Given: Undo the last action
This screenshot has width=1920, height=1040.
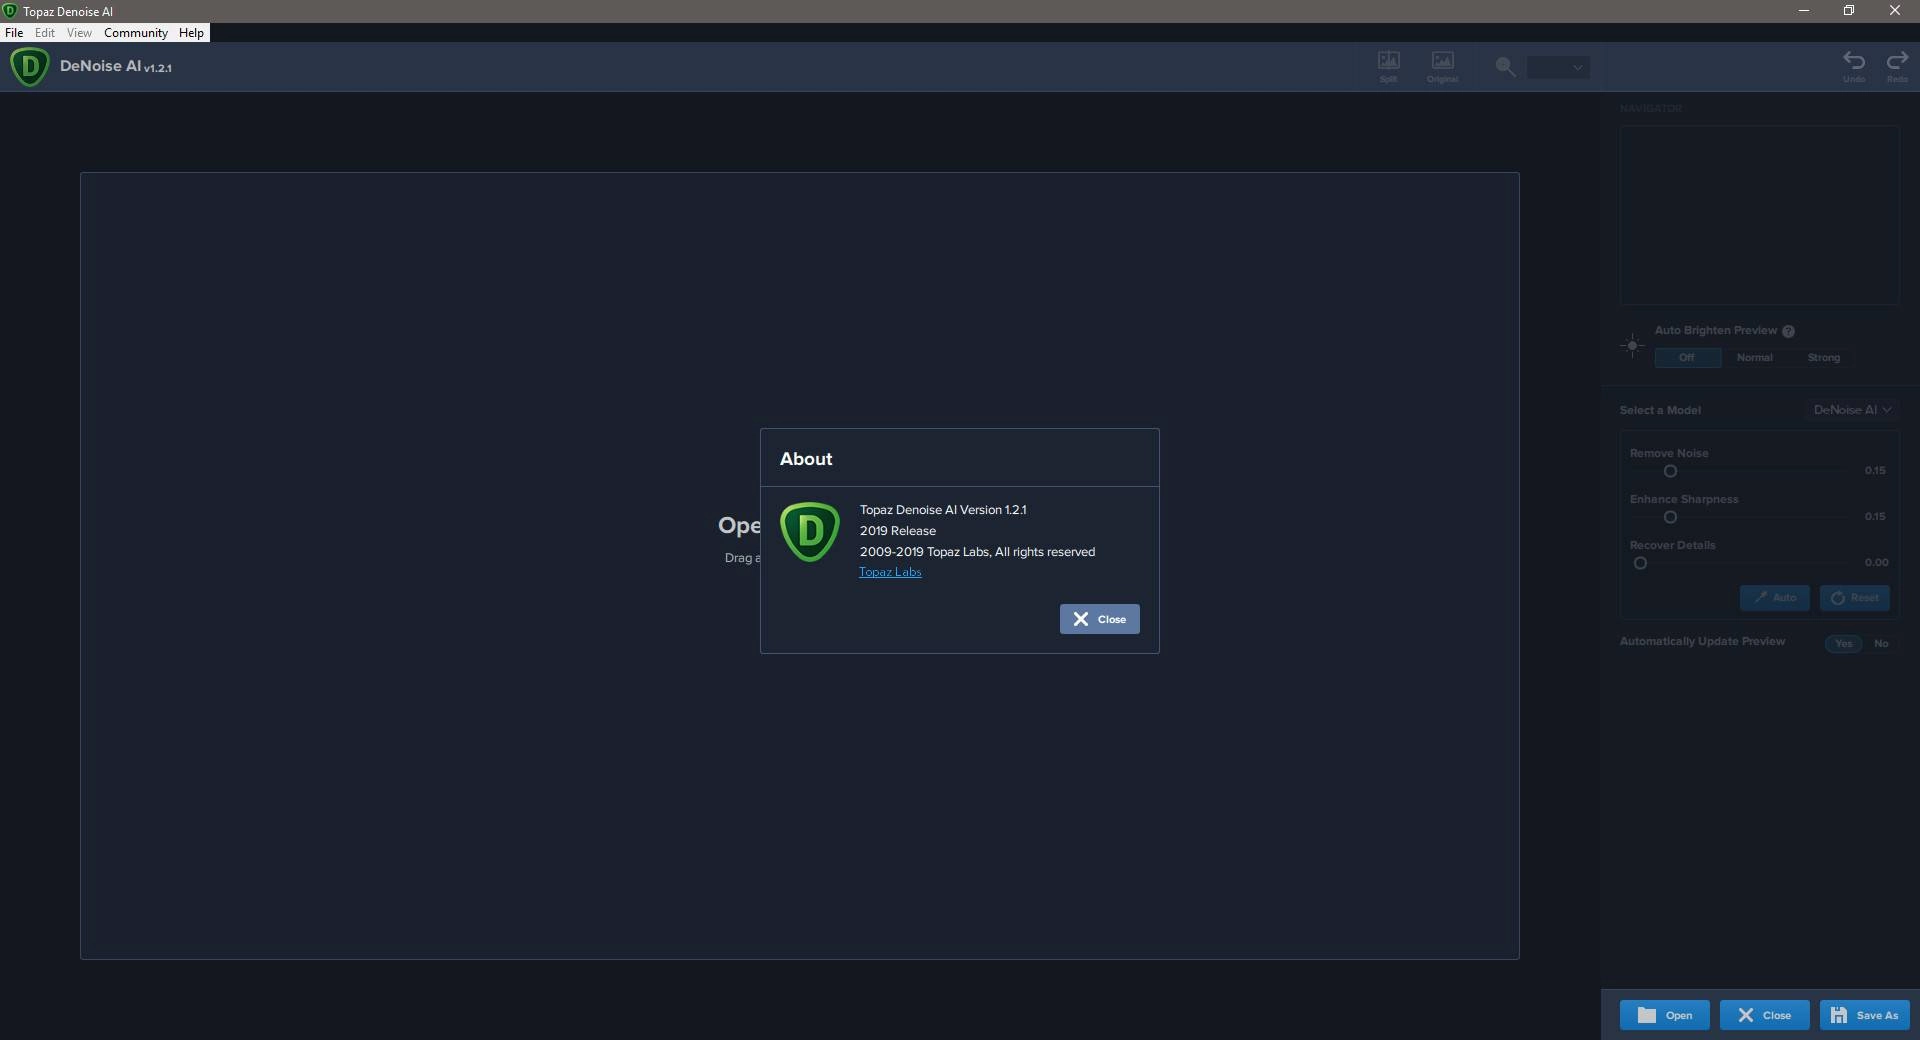Looking at the screenshot, I should point(1854,66).
